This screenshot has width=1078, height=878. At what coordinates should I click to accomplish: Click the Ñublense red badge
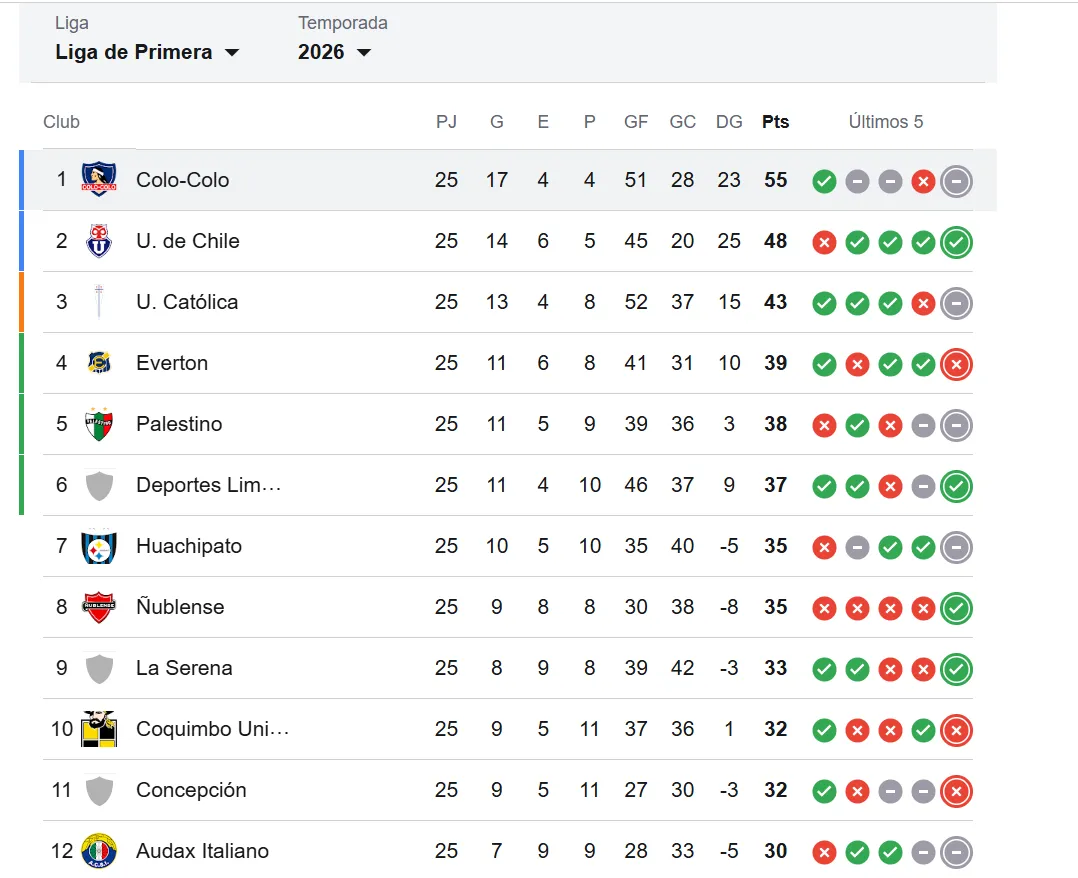click(x=99, y=607)
